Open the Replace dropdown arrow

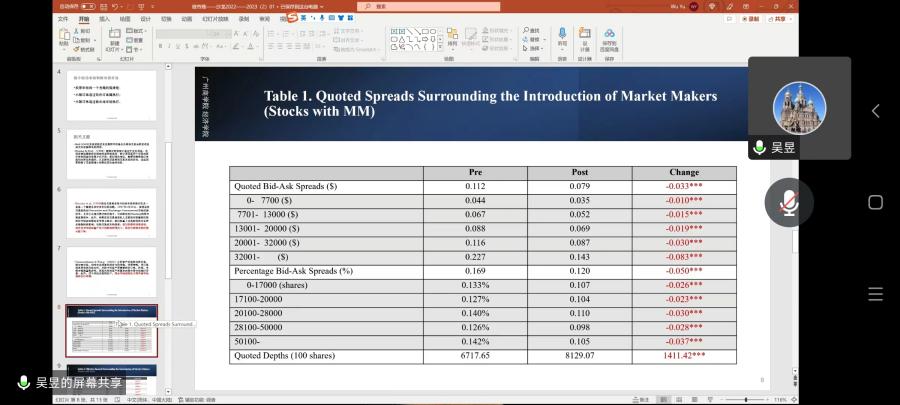(542, 39)
